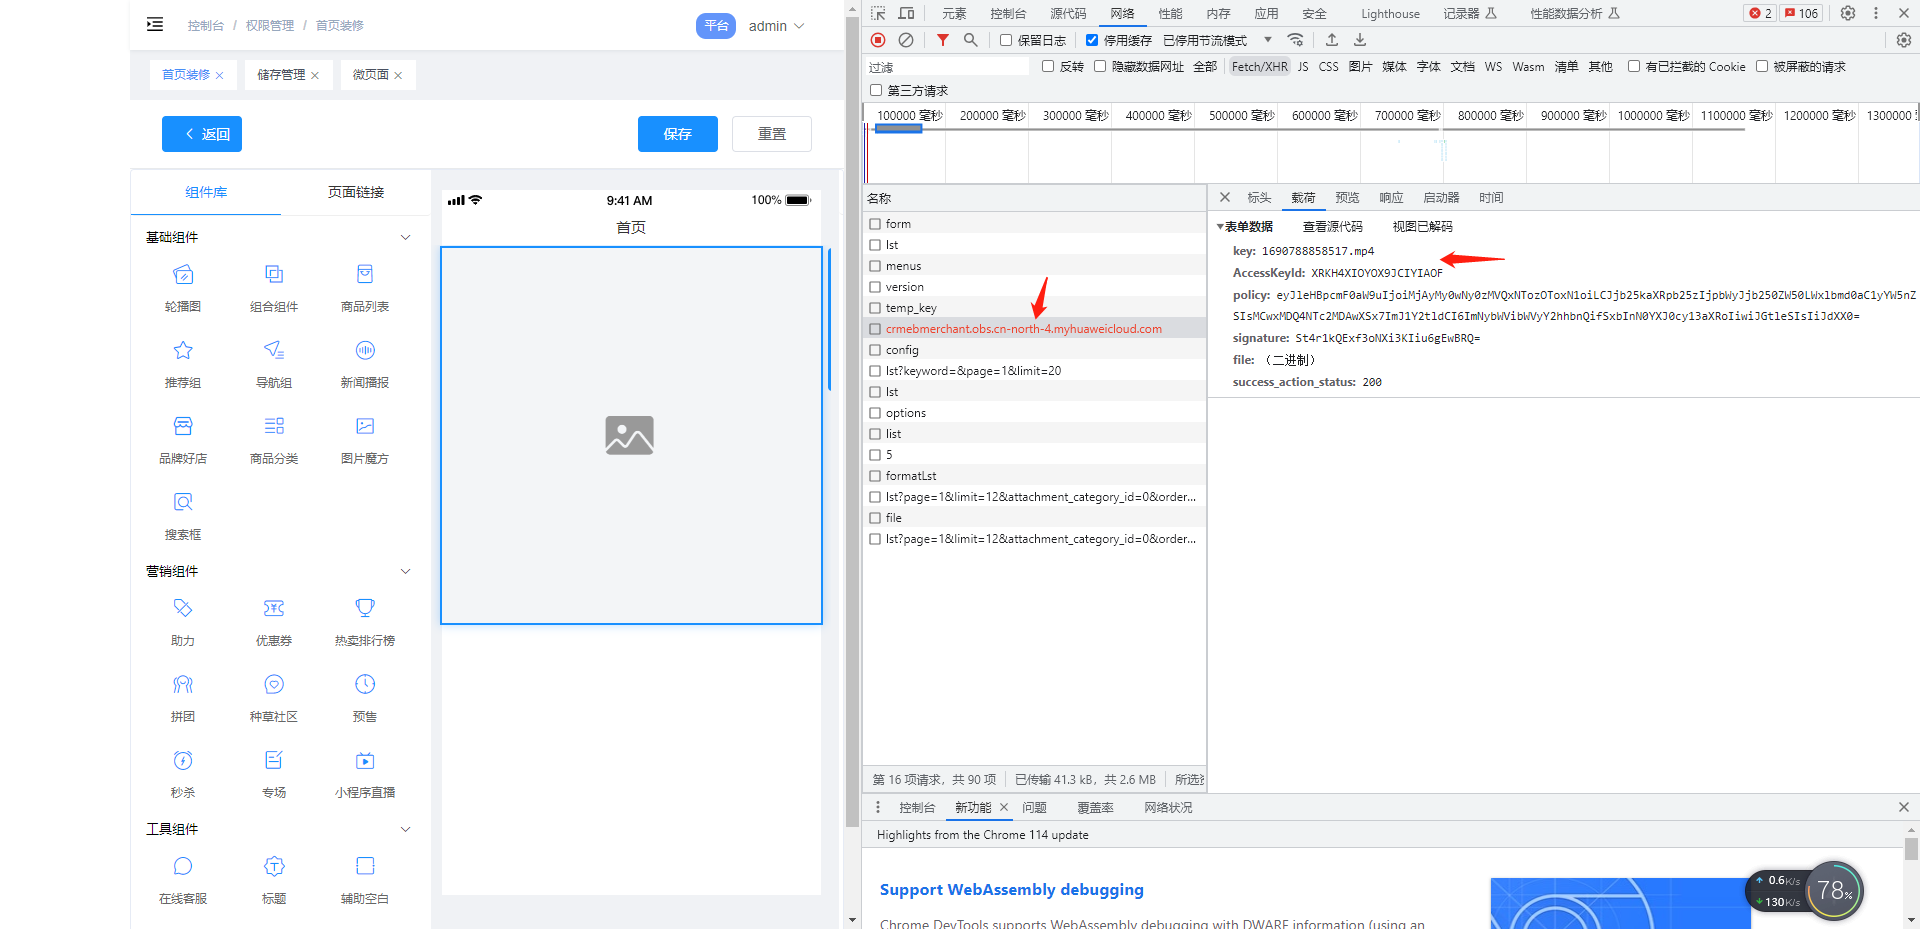1920x929 pixels.
Task: Enable 隐藏数据网址 checkbox
Action: tap(1100, 66)
